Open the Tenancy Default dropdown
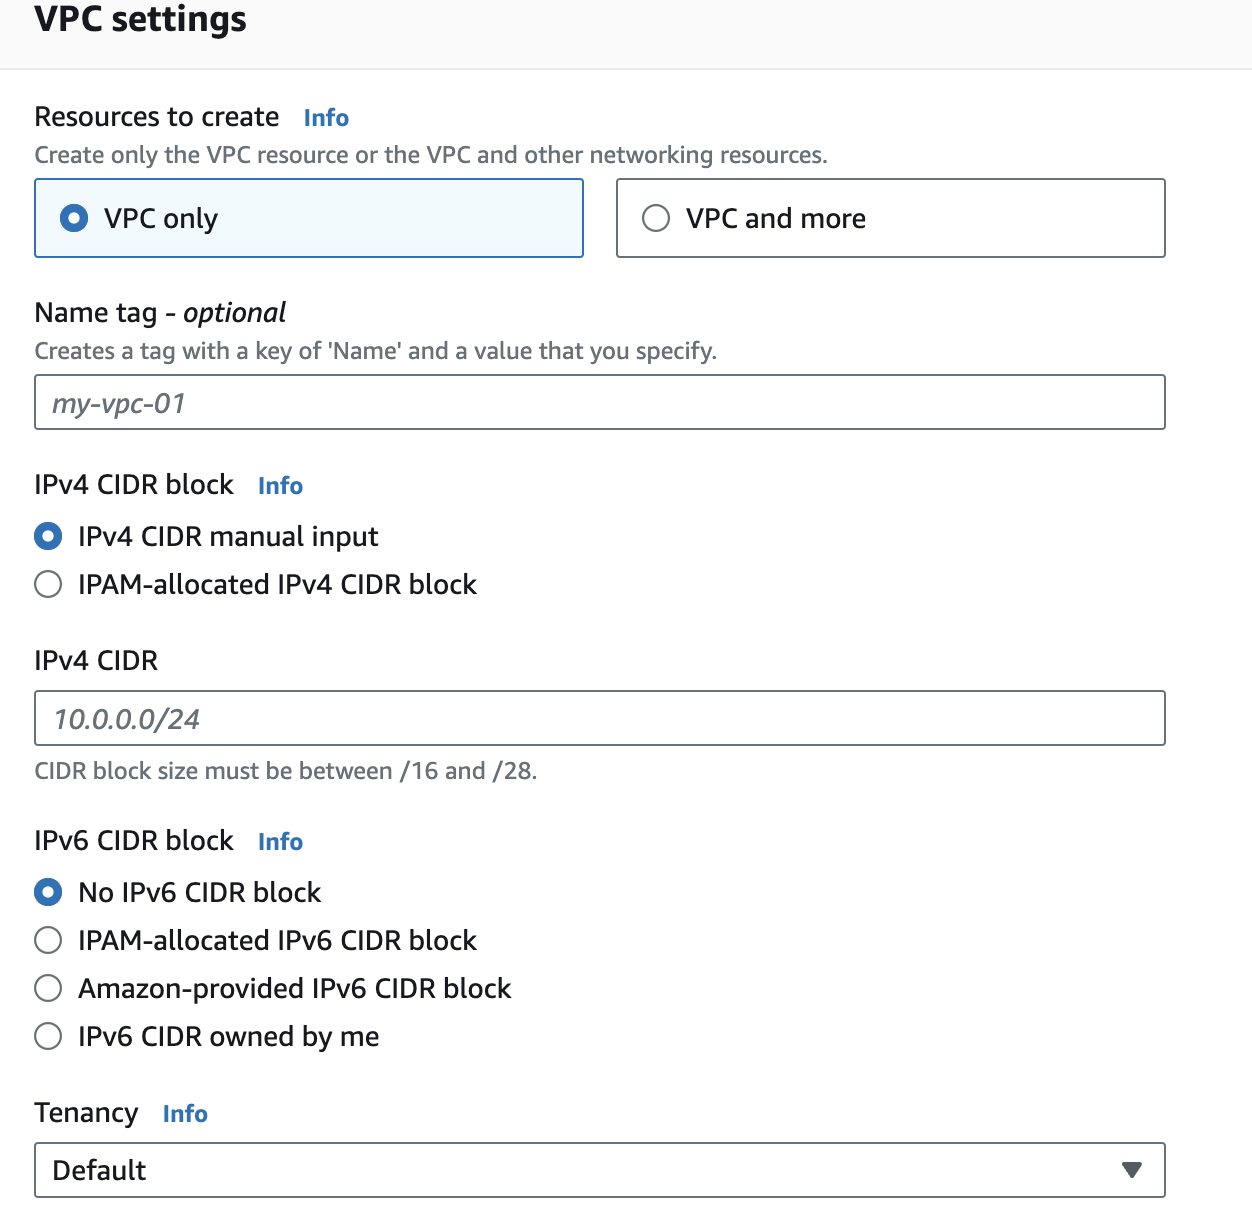This screenshot has width=1252, height=1222. (x=599, y=1170)
